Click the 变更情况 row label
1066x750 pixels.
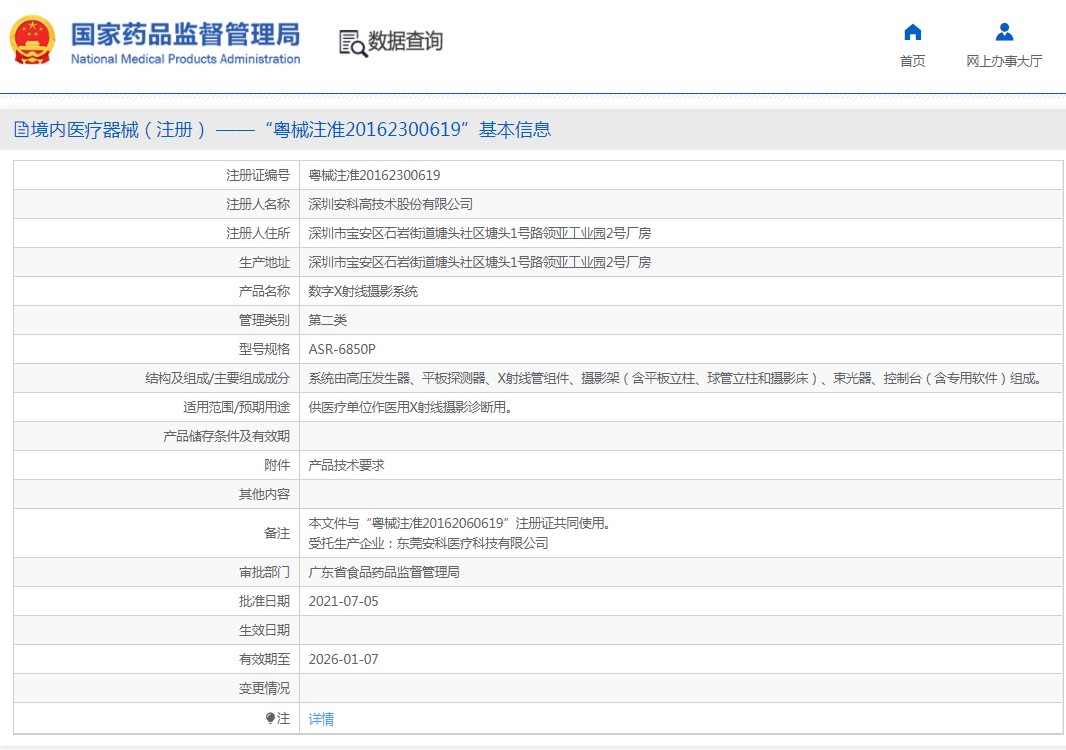[264, 688]
